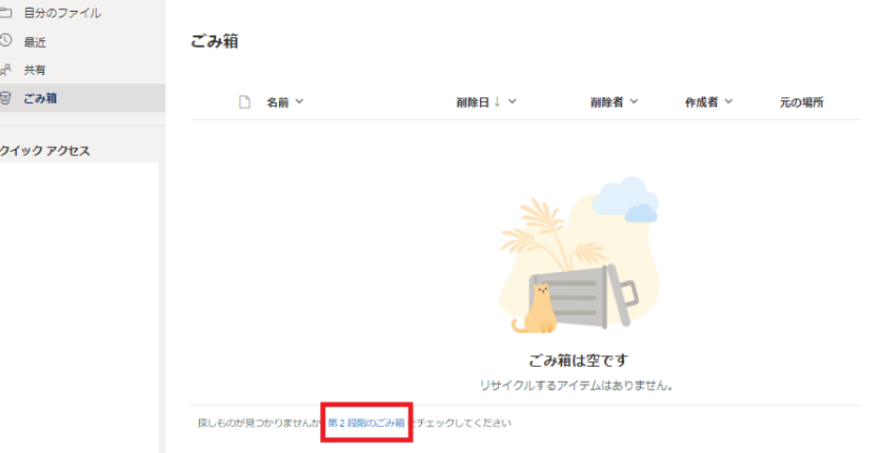This screenshot has height=453, width=871.
Task: Open the 第 2 段階のごみ箱 link
Action: [x=366, y=423]
